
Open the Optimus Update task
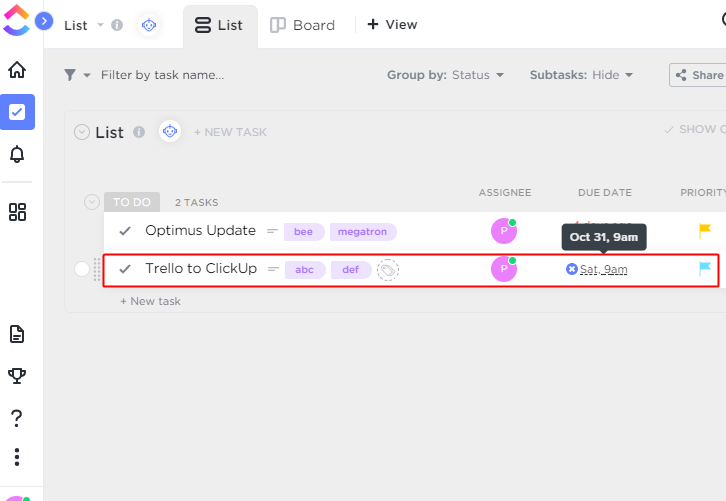pyautogui.click(x=200, y=231)
